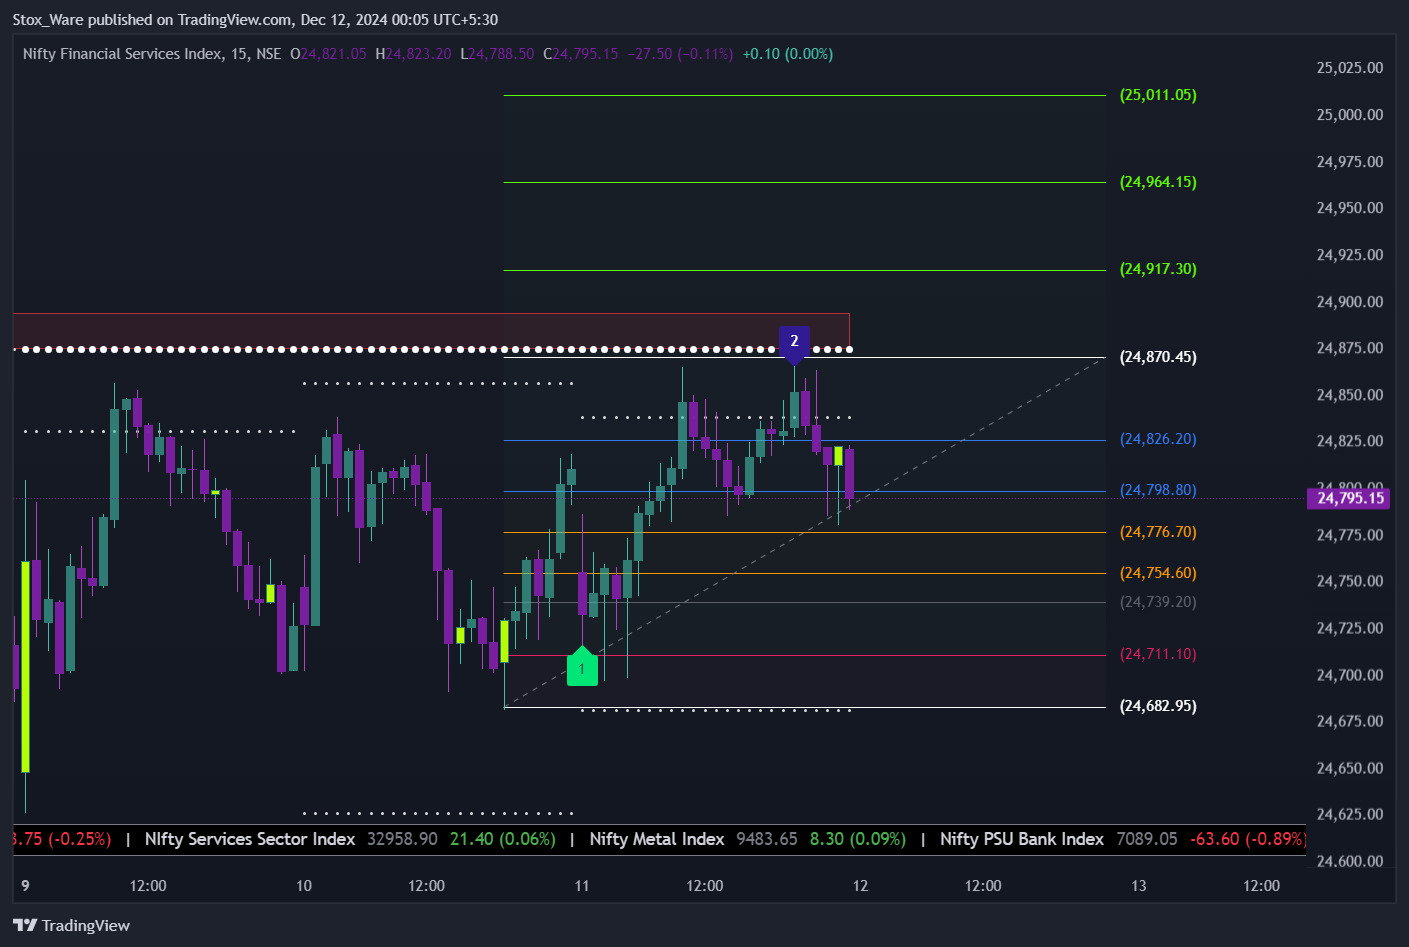
Task: Click the 25,025.00 price axis label
Action: pos(1350,68)
